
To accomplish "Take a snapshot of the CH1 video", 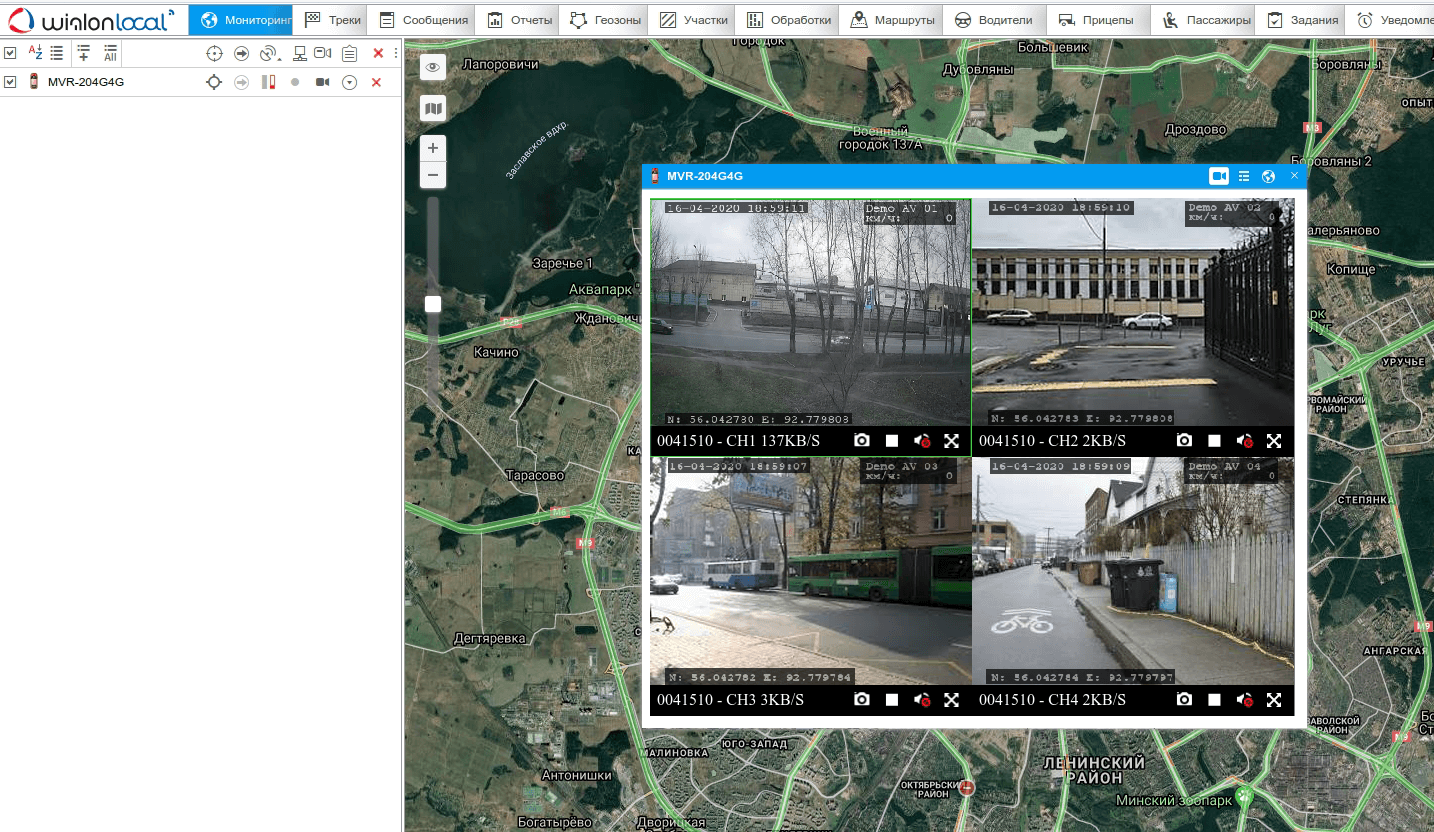I will coord(862,440).
